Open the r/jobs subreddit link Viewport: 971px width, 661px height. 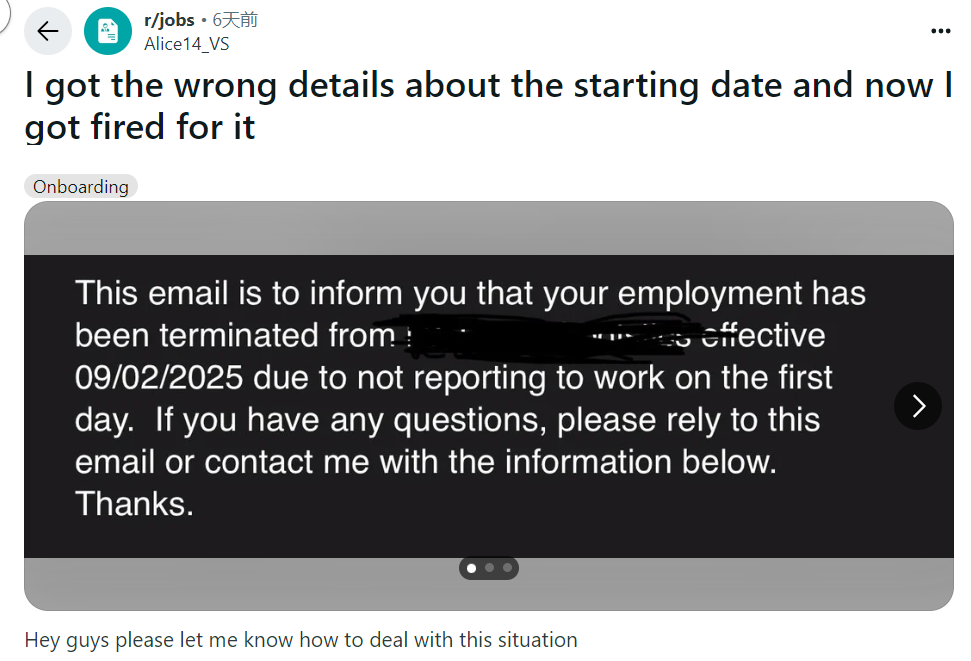pos(169,20)
